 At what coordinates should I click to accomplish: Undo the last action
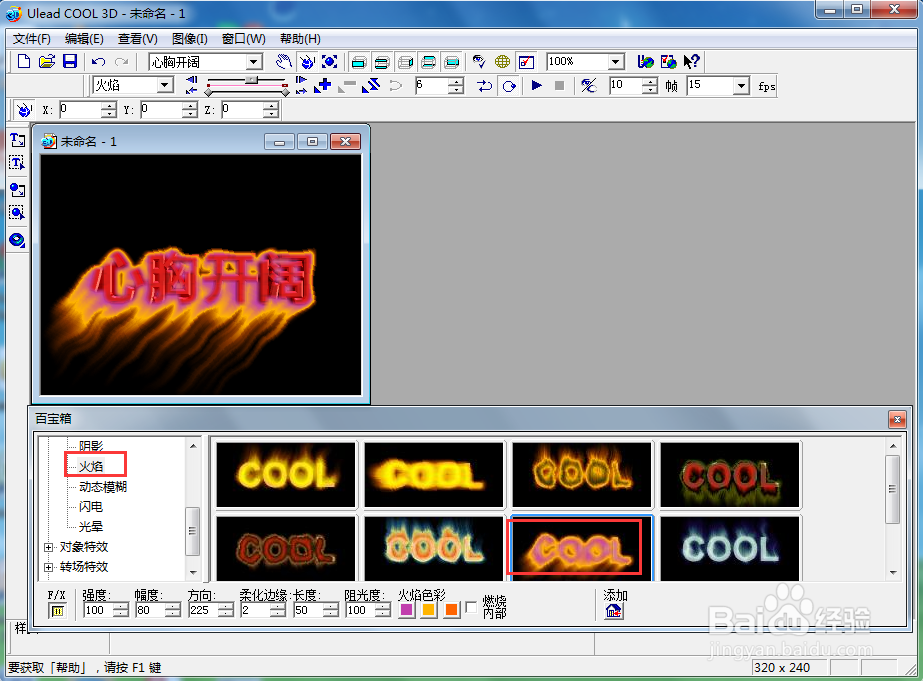tap(98, 61)
